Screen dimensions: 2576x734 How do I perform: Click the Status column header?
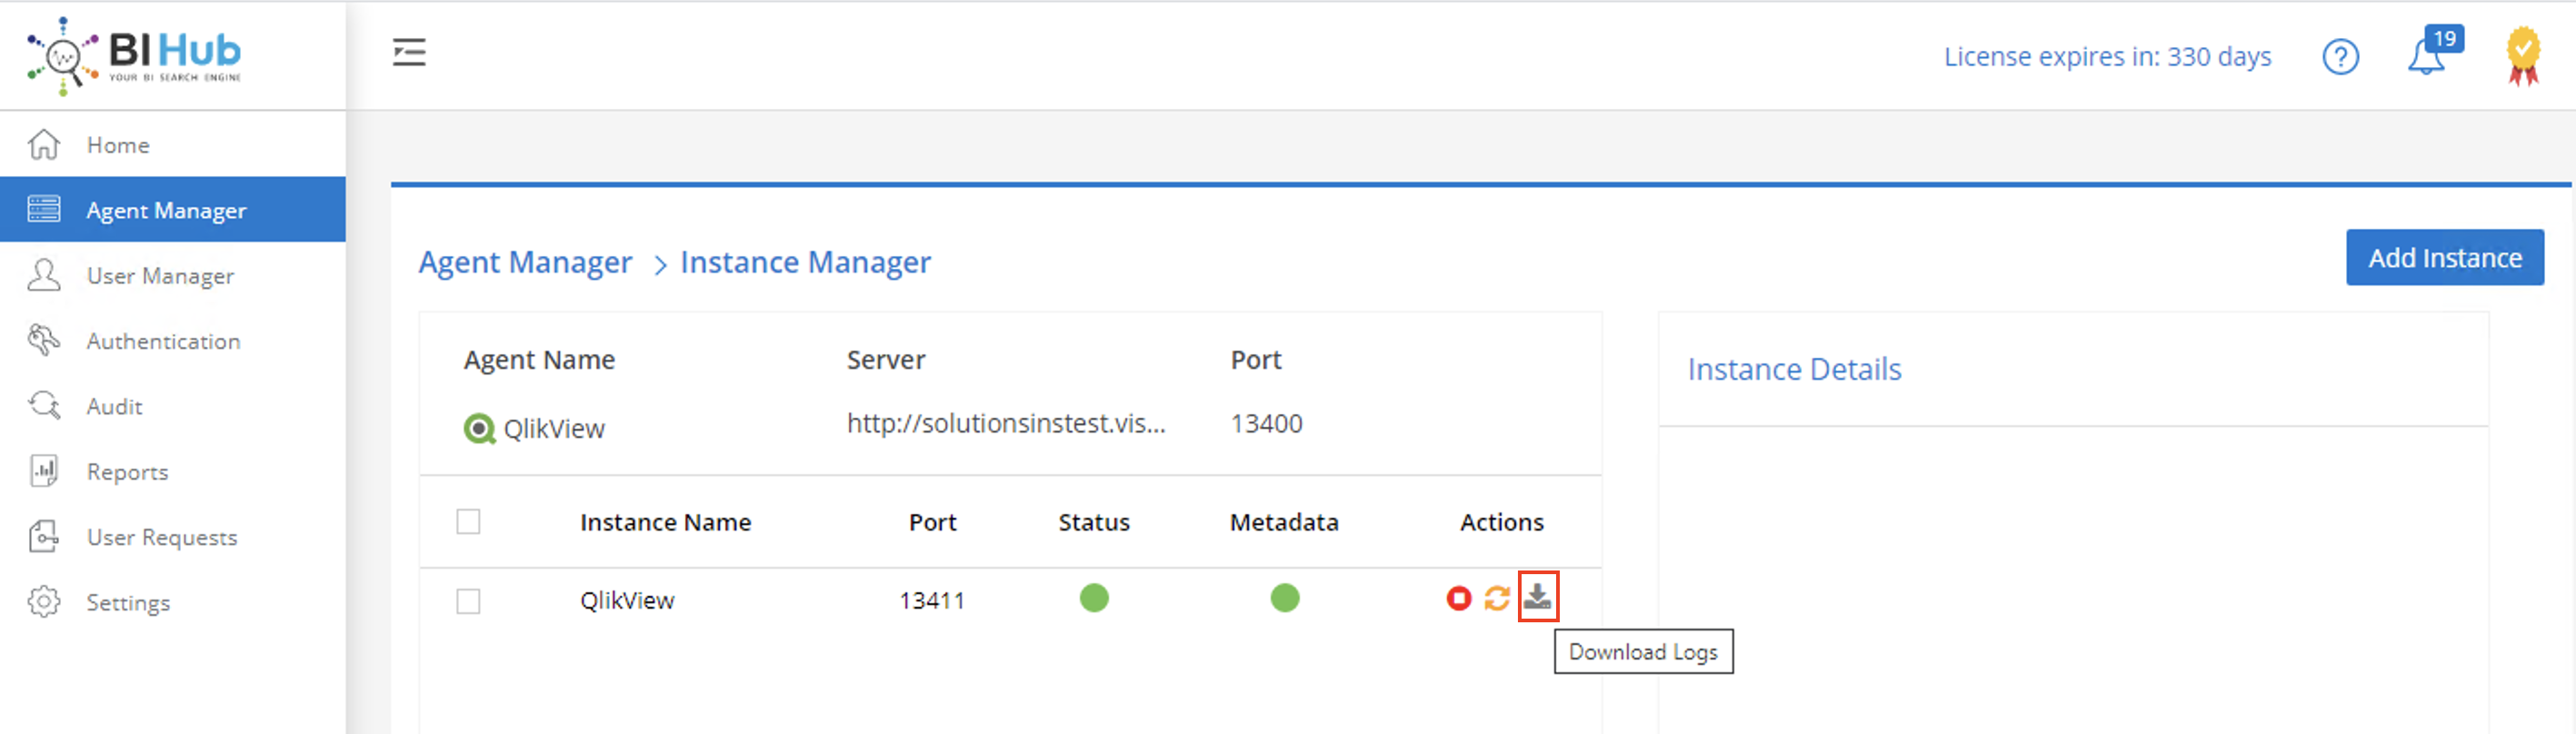point(1094,522)
